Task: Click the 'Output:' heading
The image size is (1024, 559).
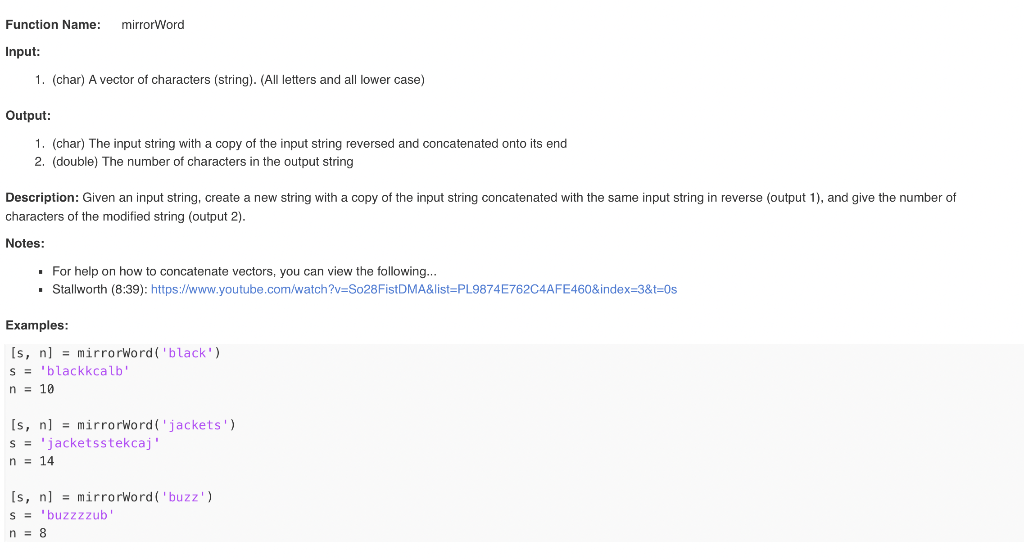Action: 28,116
